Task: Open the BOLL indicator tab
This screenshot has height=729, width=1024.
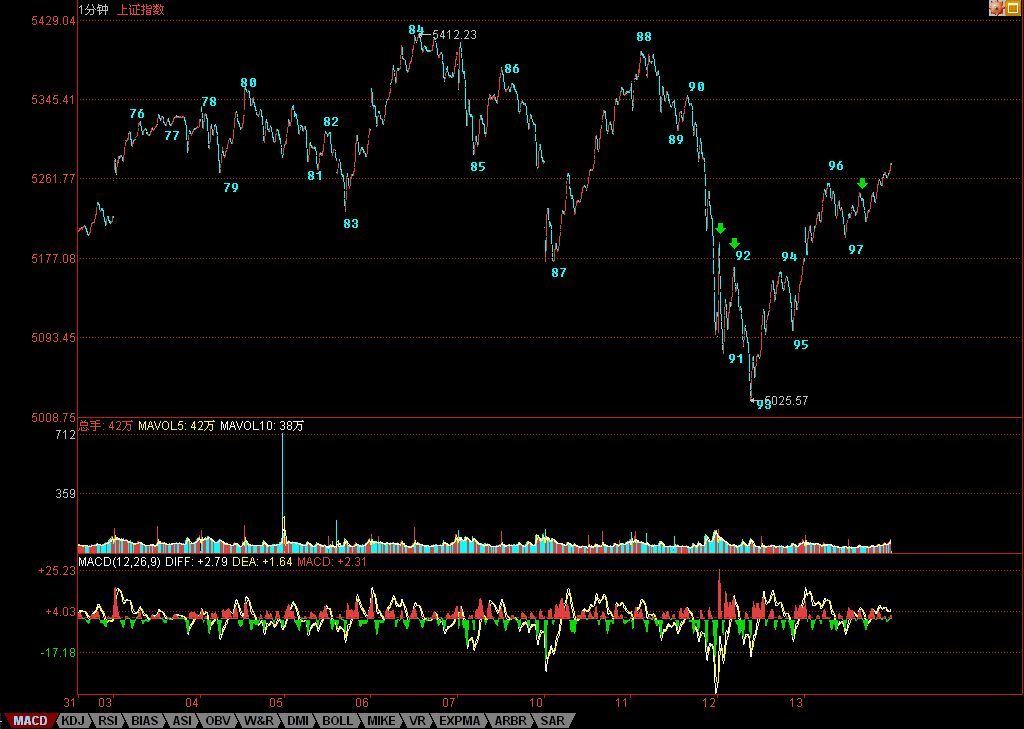Action: (337, 720)
